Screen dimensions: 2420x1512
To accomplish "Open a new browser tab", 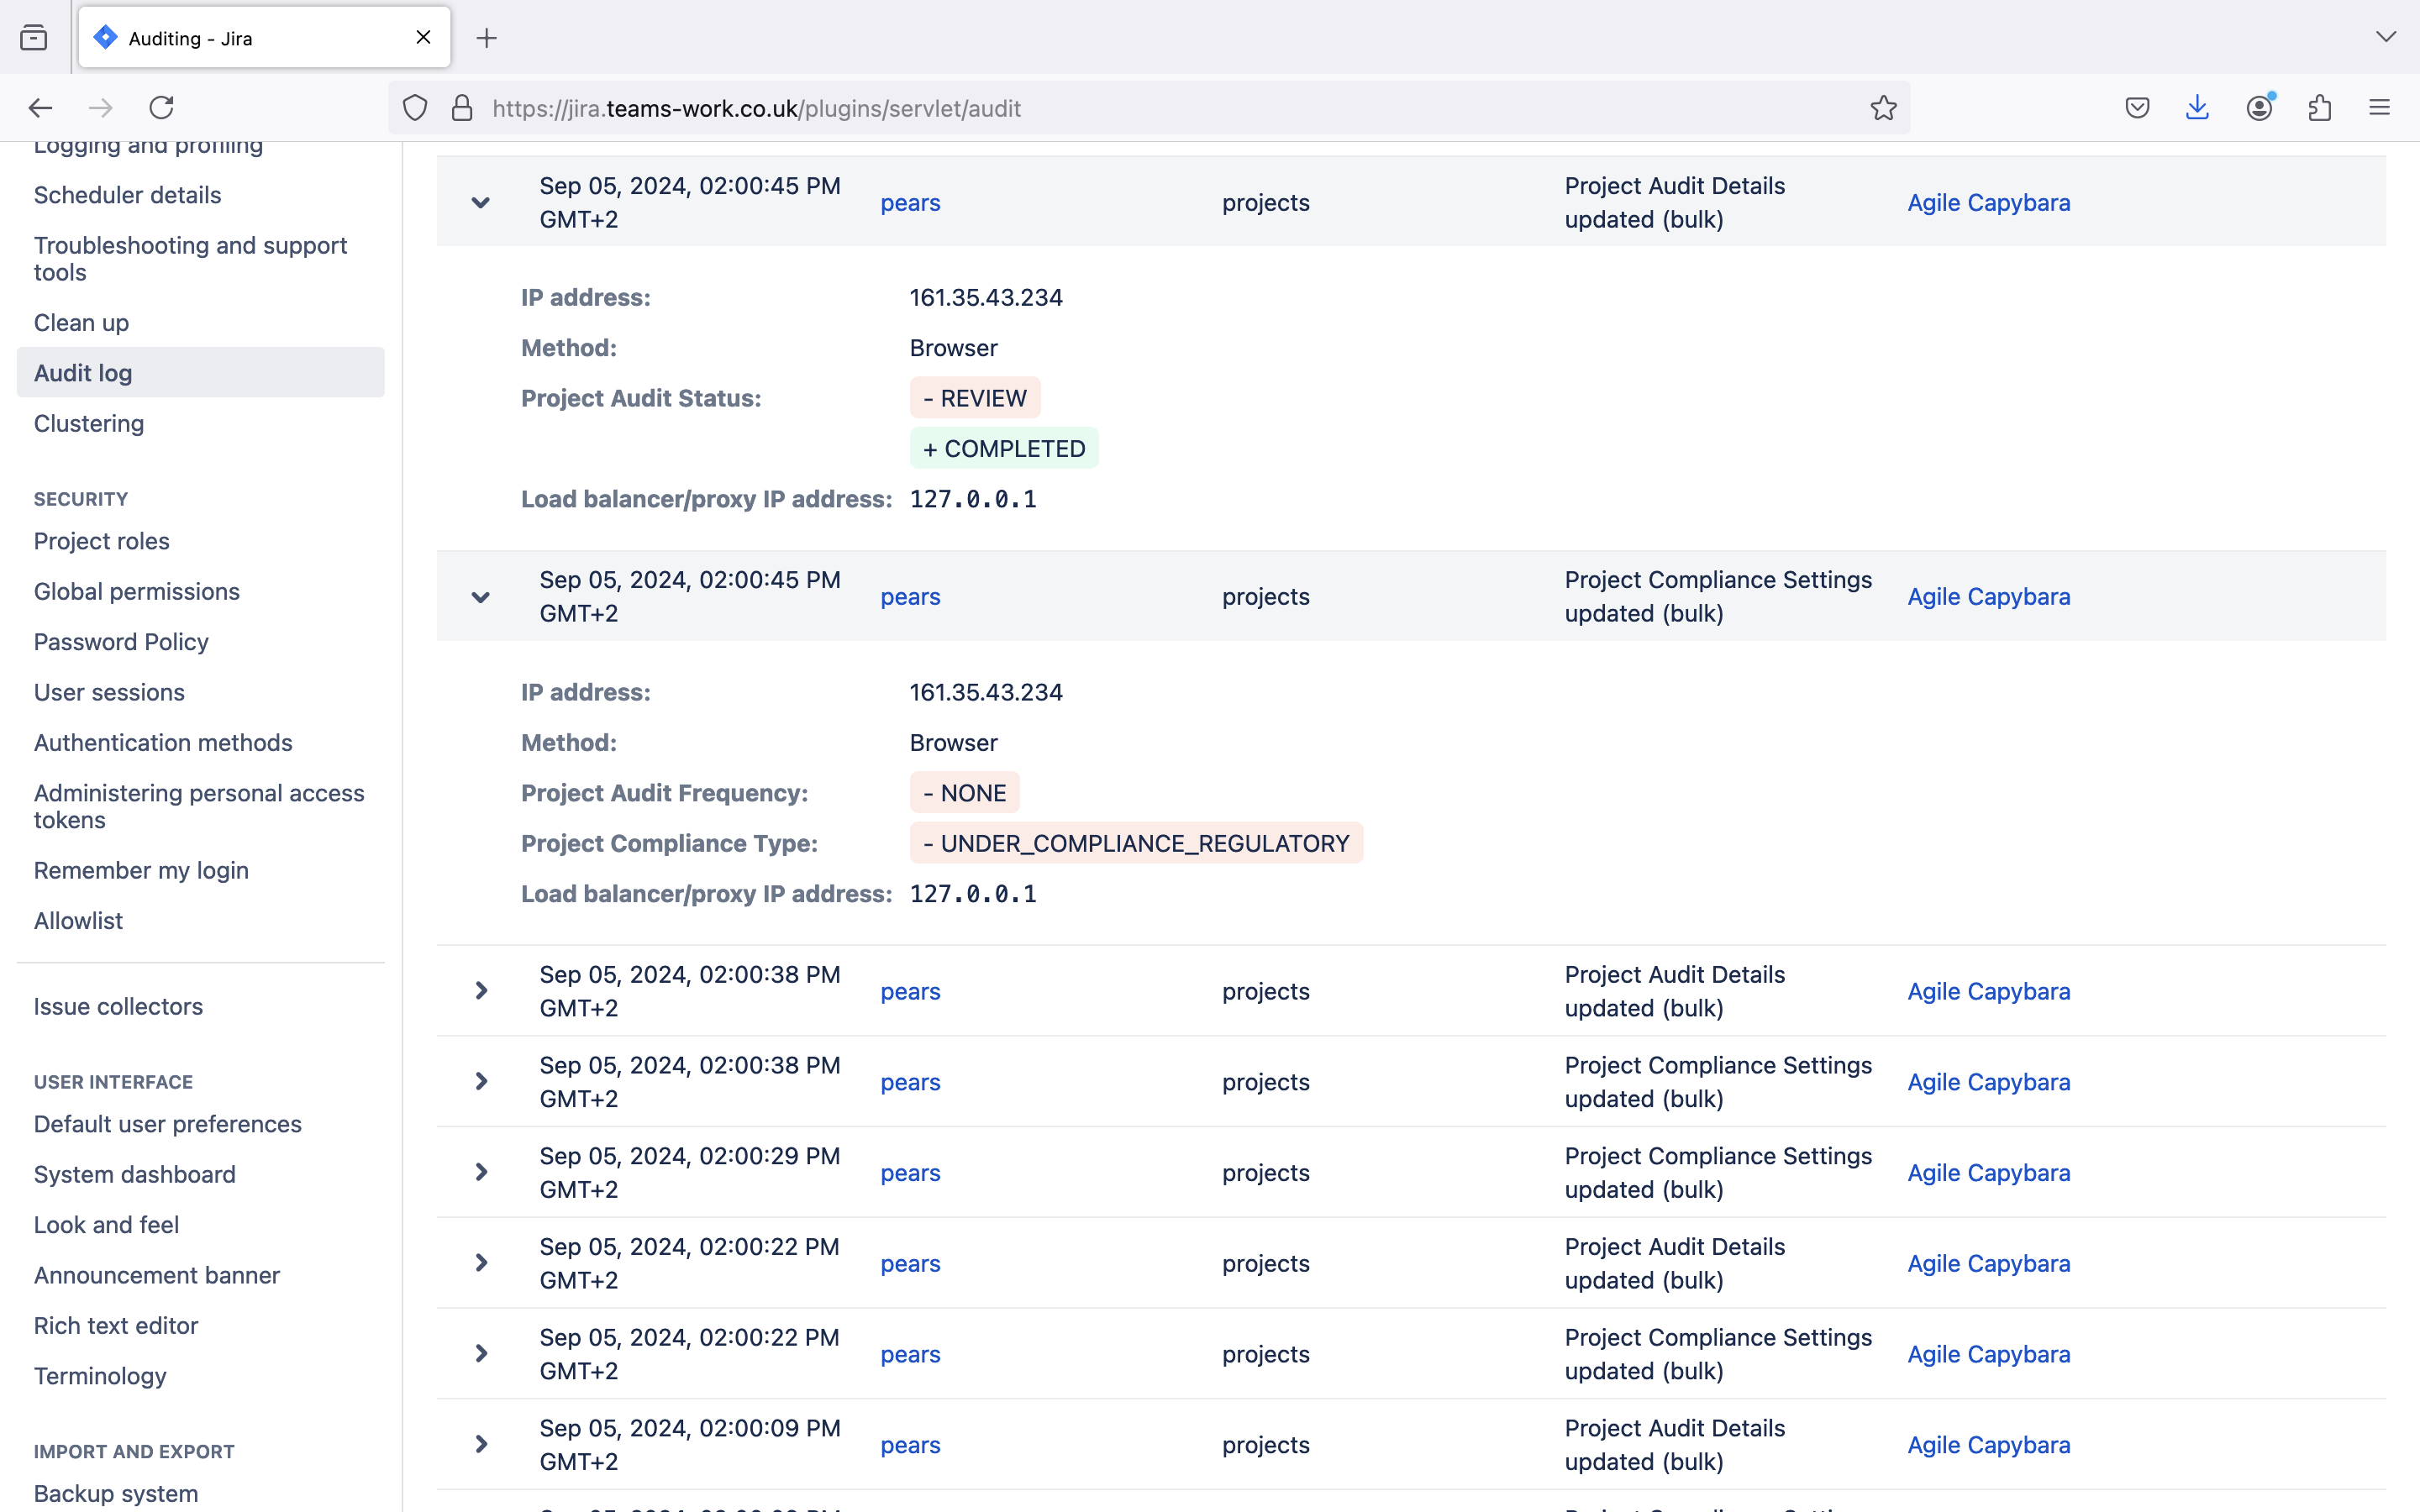I will point(487,38).
